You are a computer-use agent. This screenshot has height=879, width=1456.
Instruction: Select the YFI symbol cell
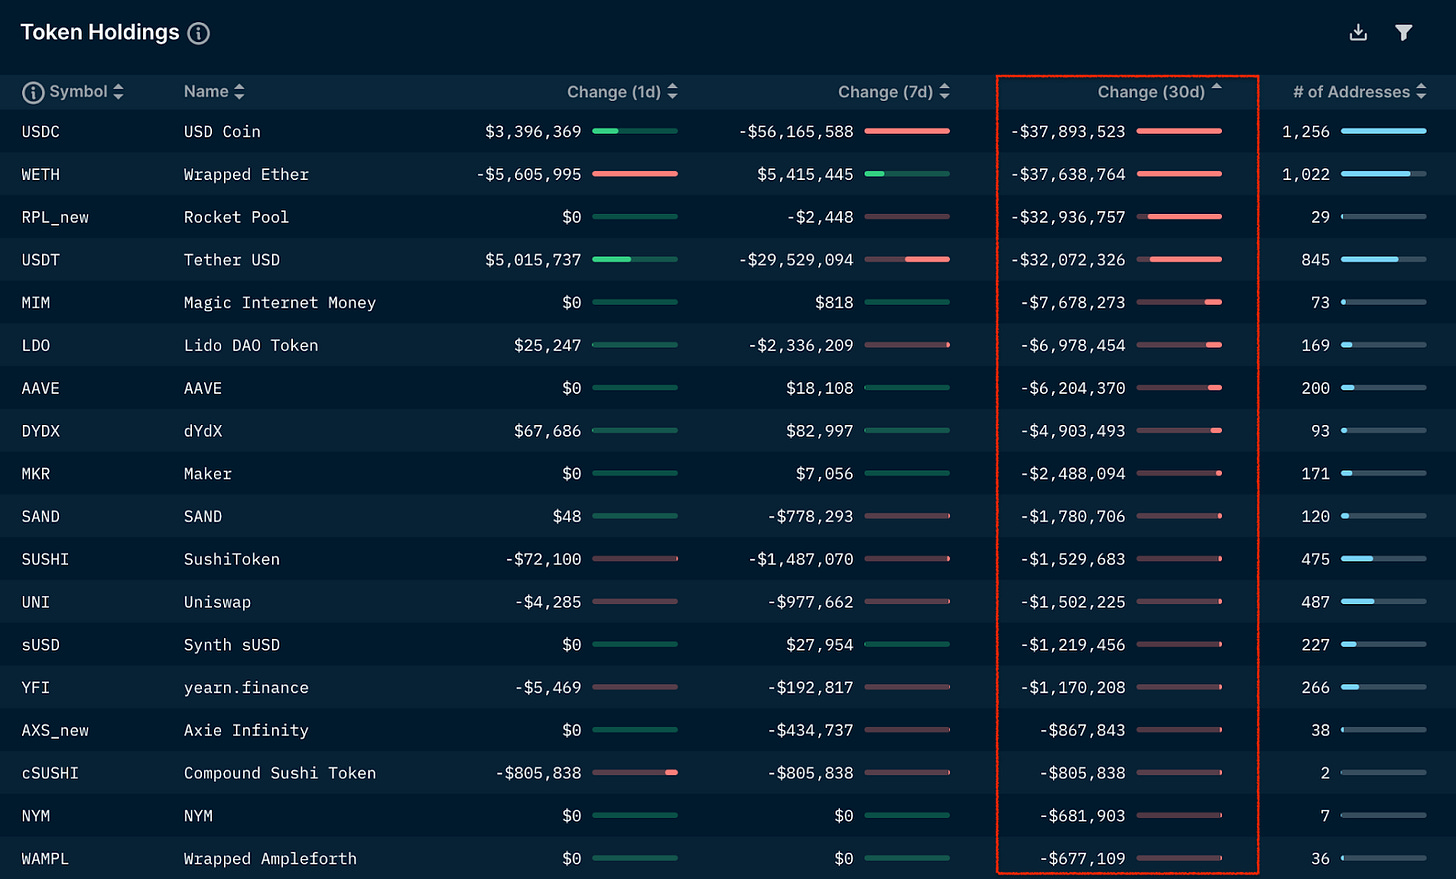coord(36,688)
